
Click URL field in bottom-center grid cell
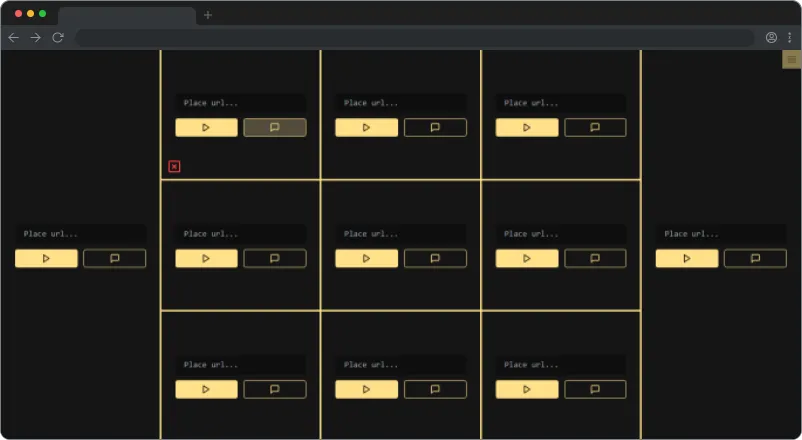pyautogui.click(x=400, y=365)
